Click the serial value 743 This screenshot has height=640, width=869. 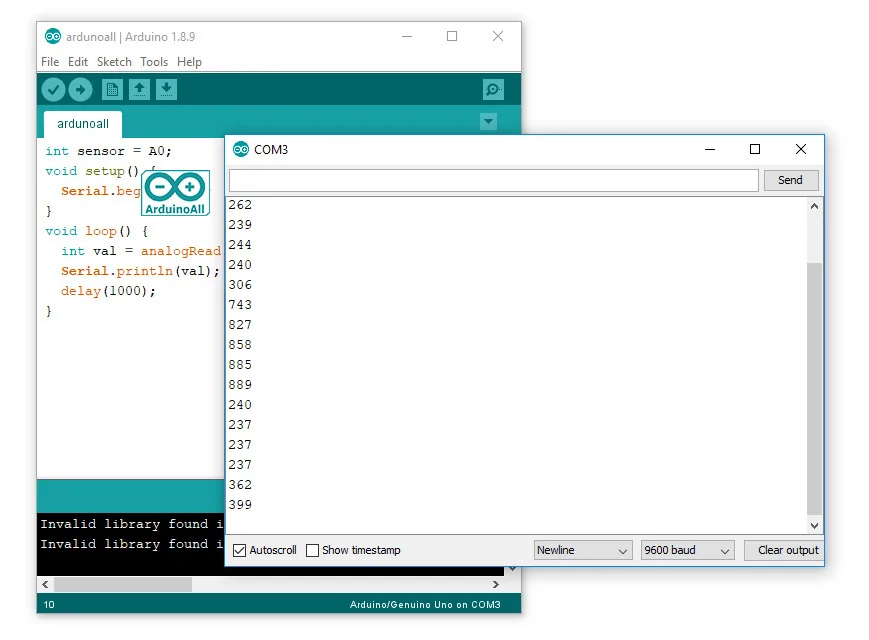coord(240,305)
